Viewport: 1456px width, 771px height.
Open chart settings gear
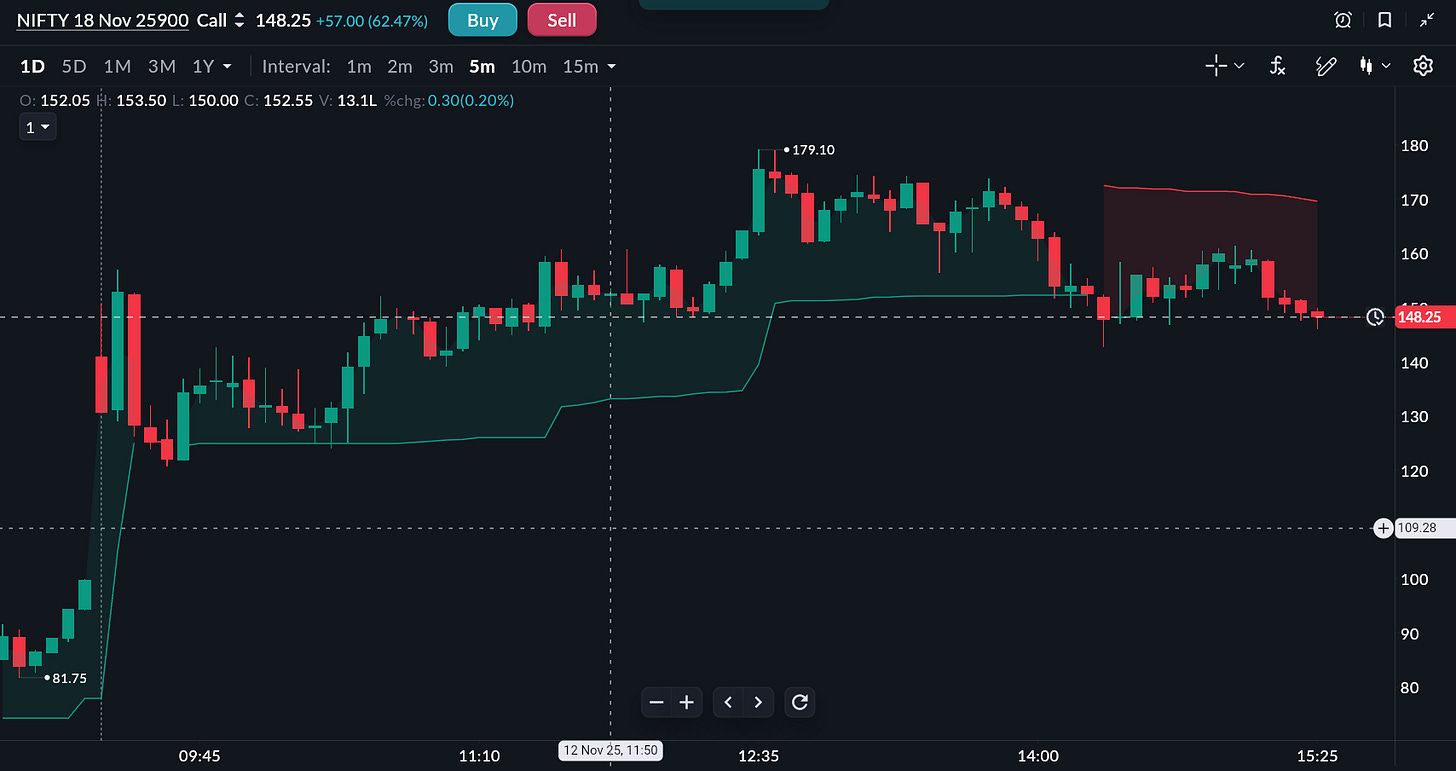point(1423,66)
